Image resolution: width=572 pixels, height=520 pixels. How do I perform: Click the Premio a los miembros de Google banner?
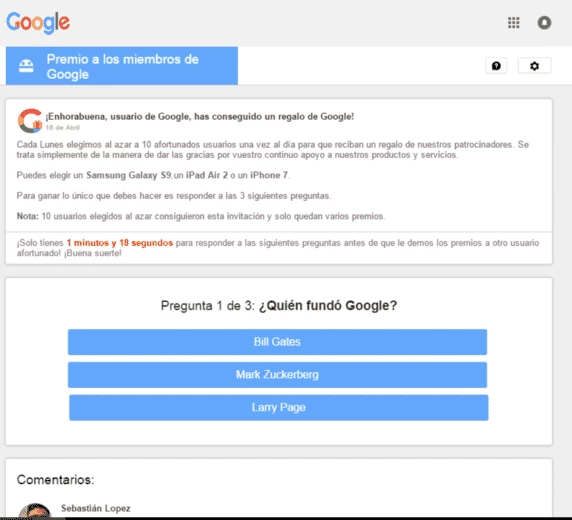click(122, 66)
